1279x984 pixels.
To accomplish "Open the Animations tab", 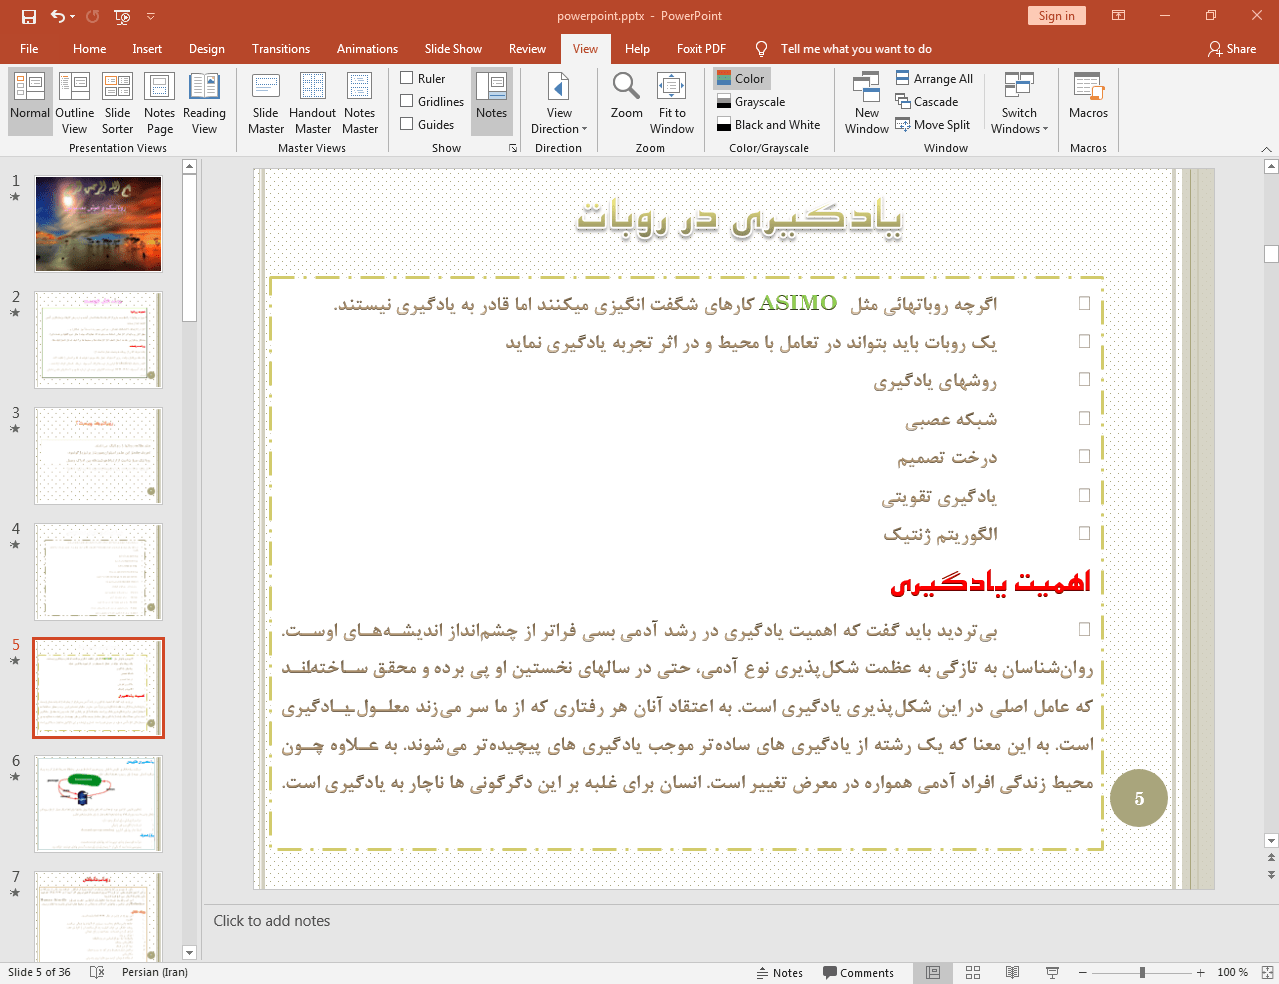I will [x=367, y=48].
